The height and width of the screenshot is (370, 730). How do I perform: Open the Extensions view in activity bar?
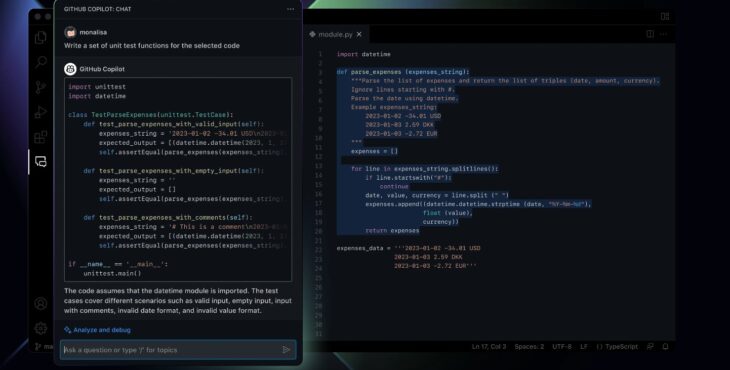[41, 137]
